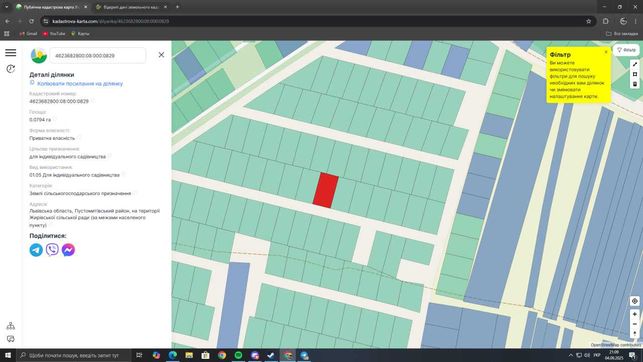Viewport: 643px width, 362px height.
Task: Copy the link to the parcel
Action: (80, 84)
